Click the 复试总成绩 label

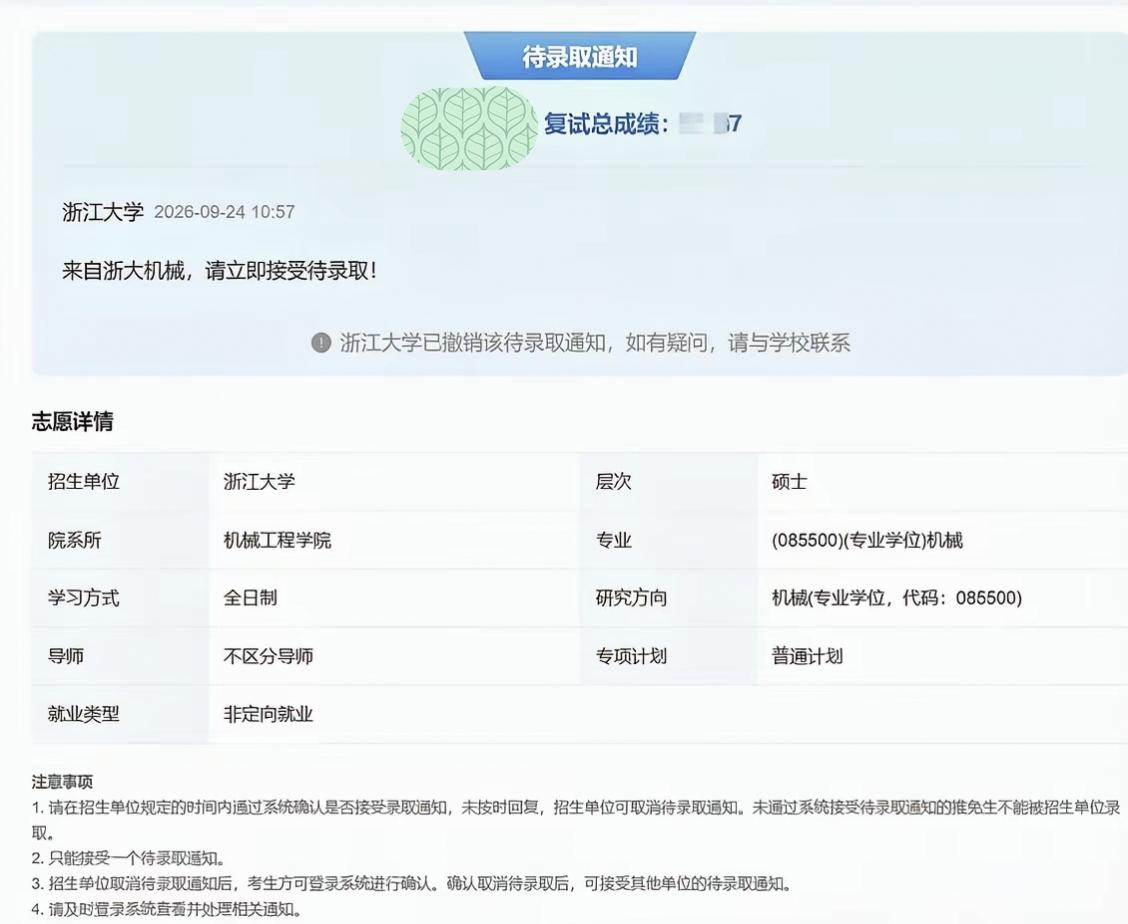tap(606, 124)
